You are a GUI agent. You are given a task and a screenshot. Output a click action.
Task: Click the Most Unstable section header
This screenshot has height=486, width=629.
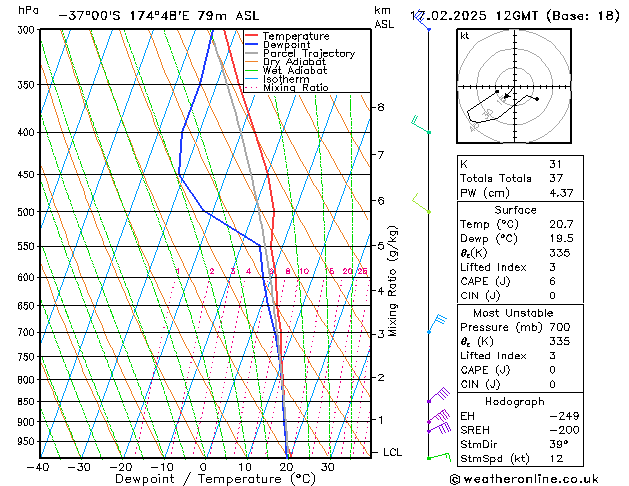point(513,313)
